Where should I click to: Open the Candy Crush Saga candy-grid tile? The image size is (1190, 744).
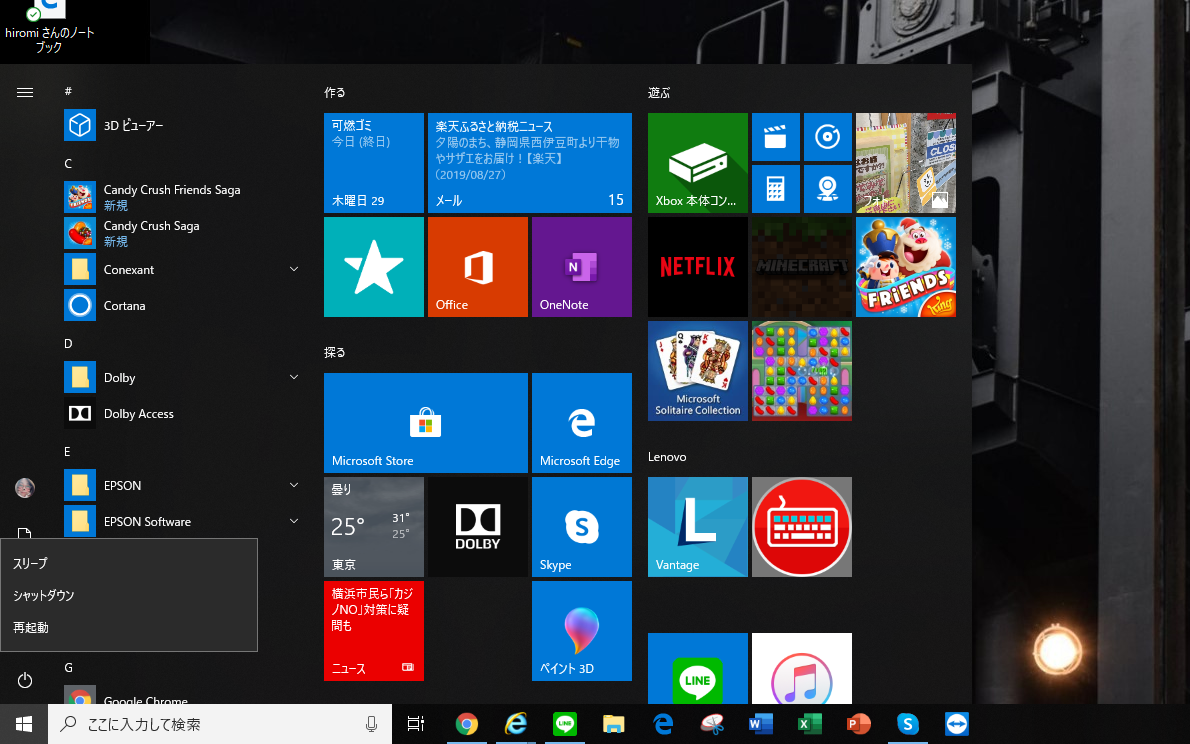(x=801, y=370)
